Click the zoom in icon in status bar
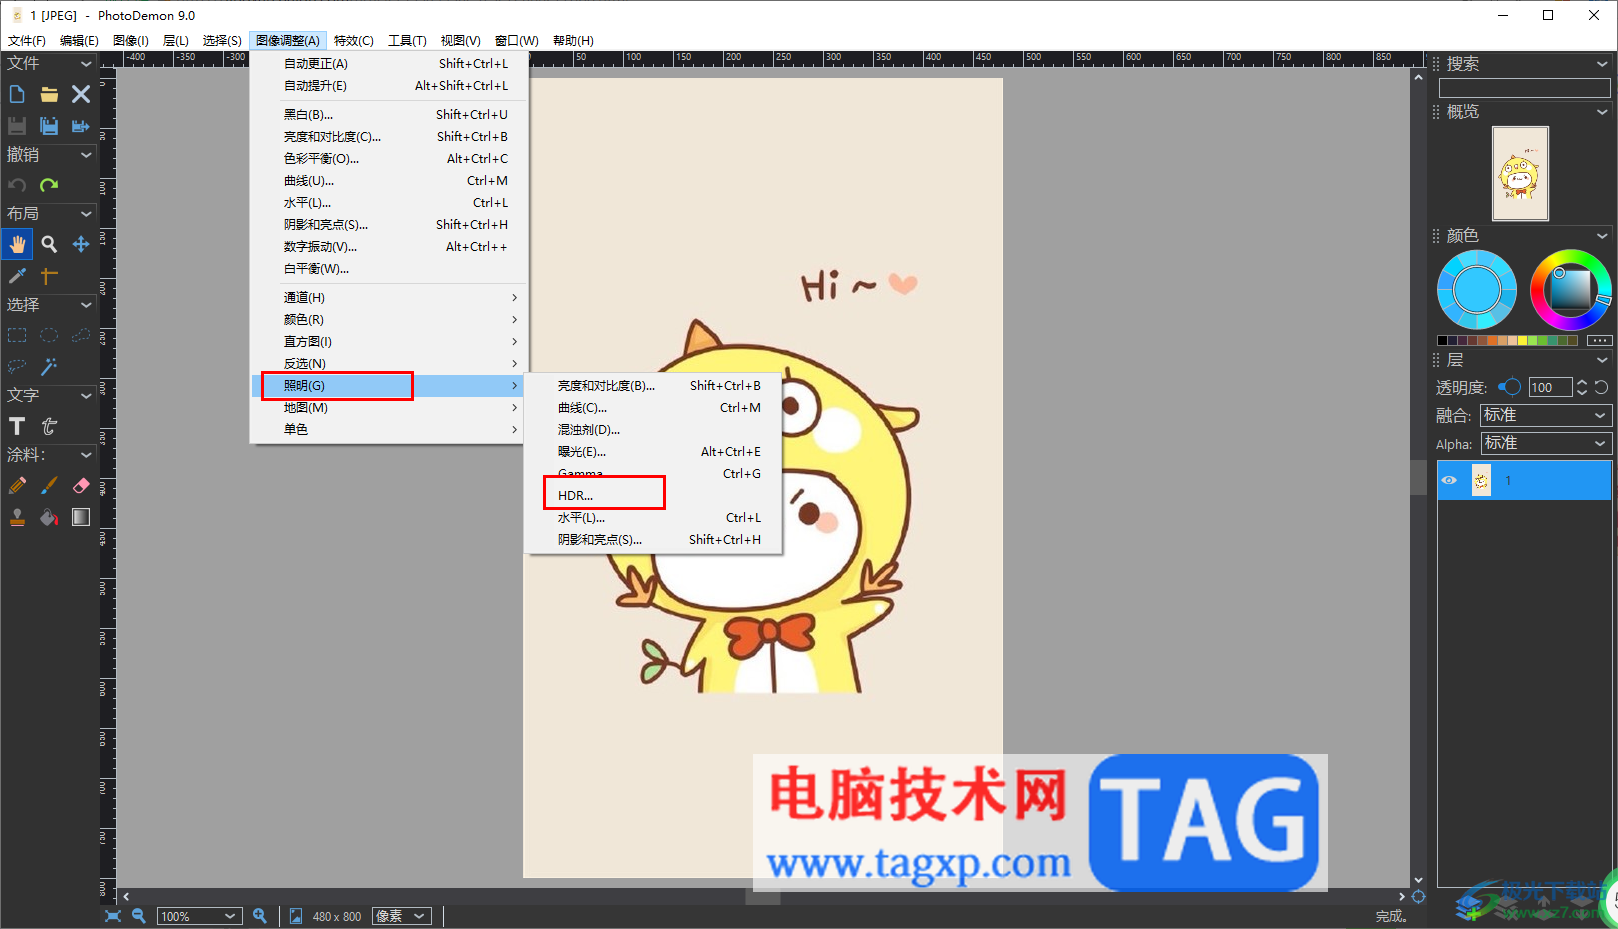 click(x=260, y=916)
